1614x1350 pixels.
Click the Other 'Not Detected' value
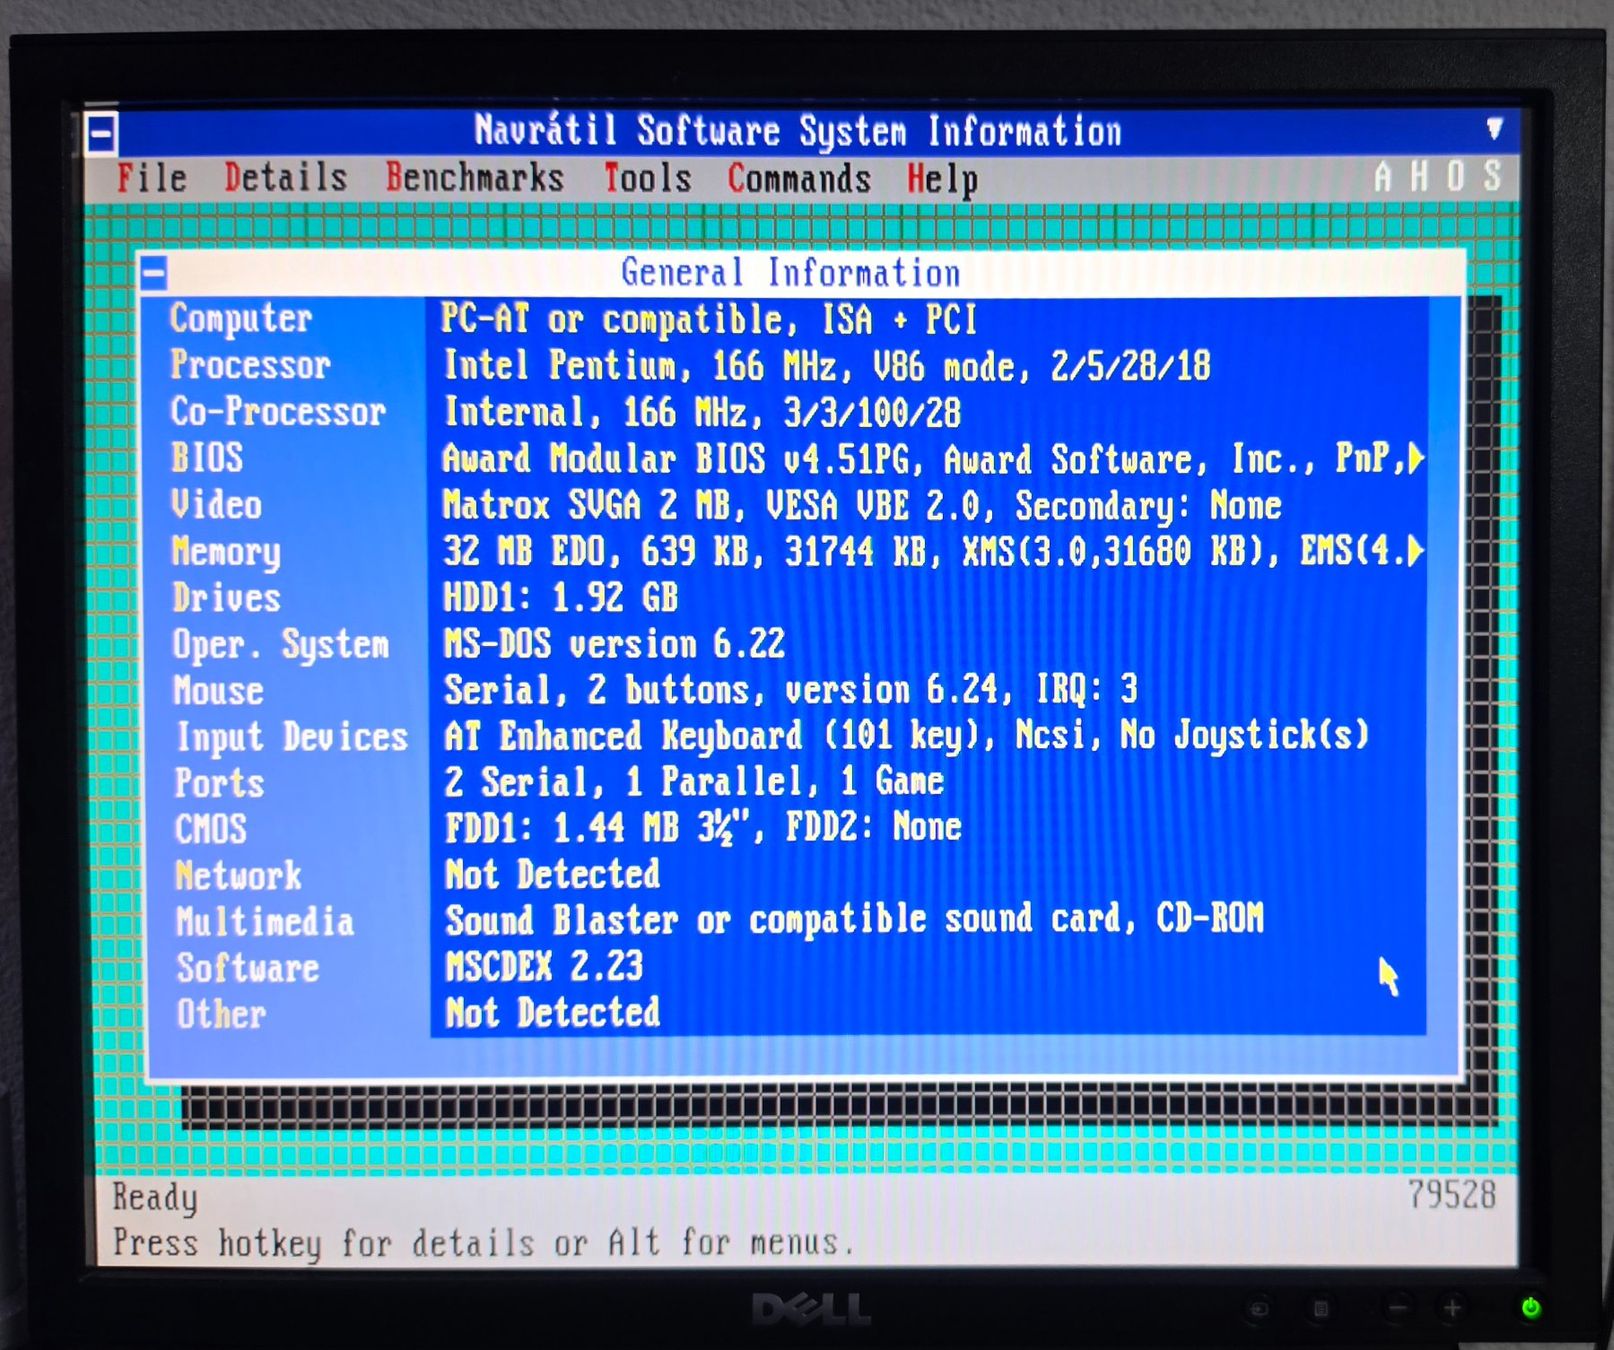pos(552,1012)
